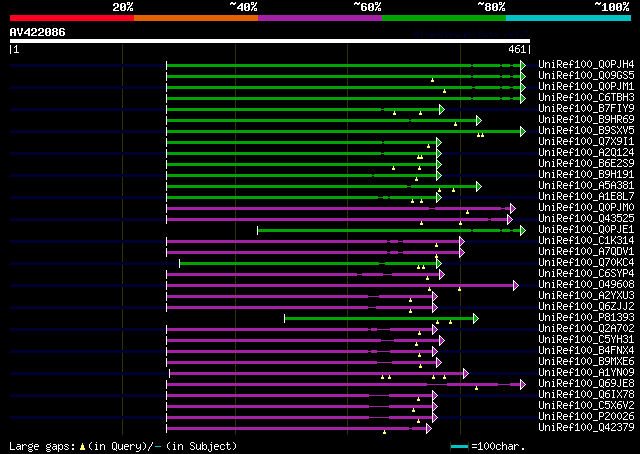Select the UniRef100_A2Q124 label
640x454 pixels.
(x=586, y=153)
